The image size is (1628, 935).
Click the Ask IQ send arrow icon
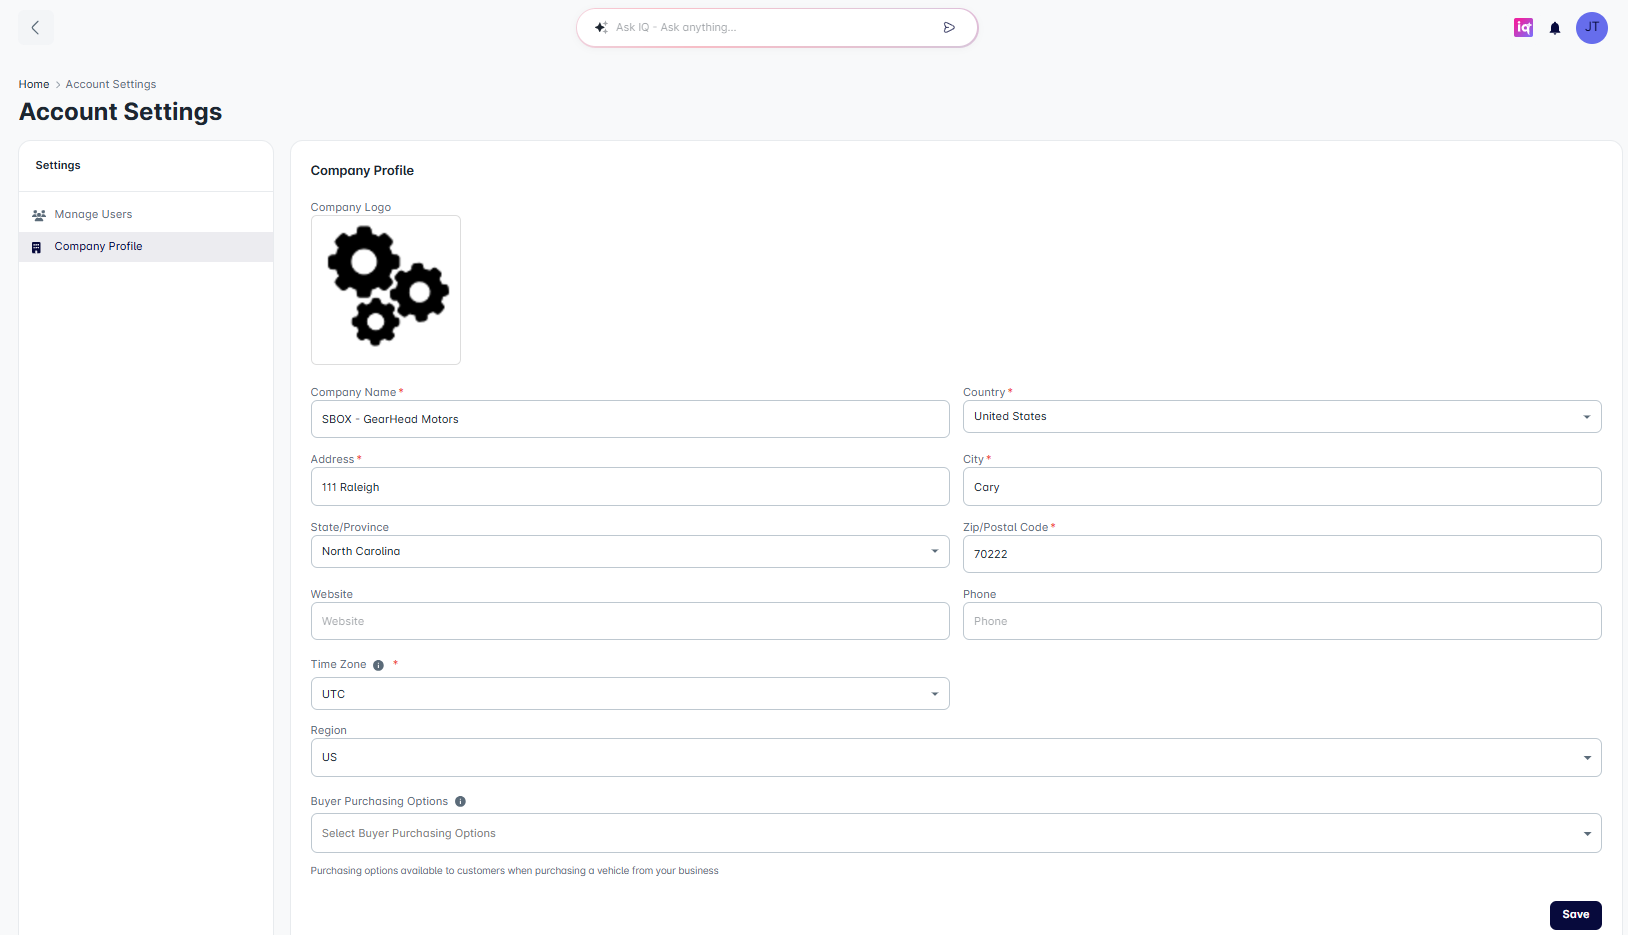click(x=949, y=28)
